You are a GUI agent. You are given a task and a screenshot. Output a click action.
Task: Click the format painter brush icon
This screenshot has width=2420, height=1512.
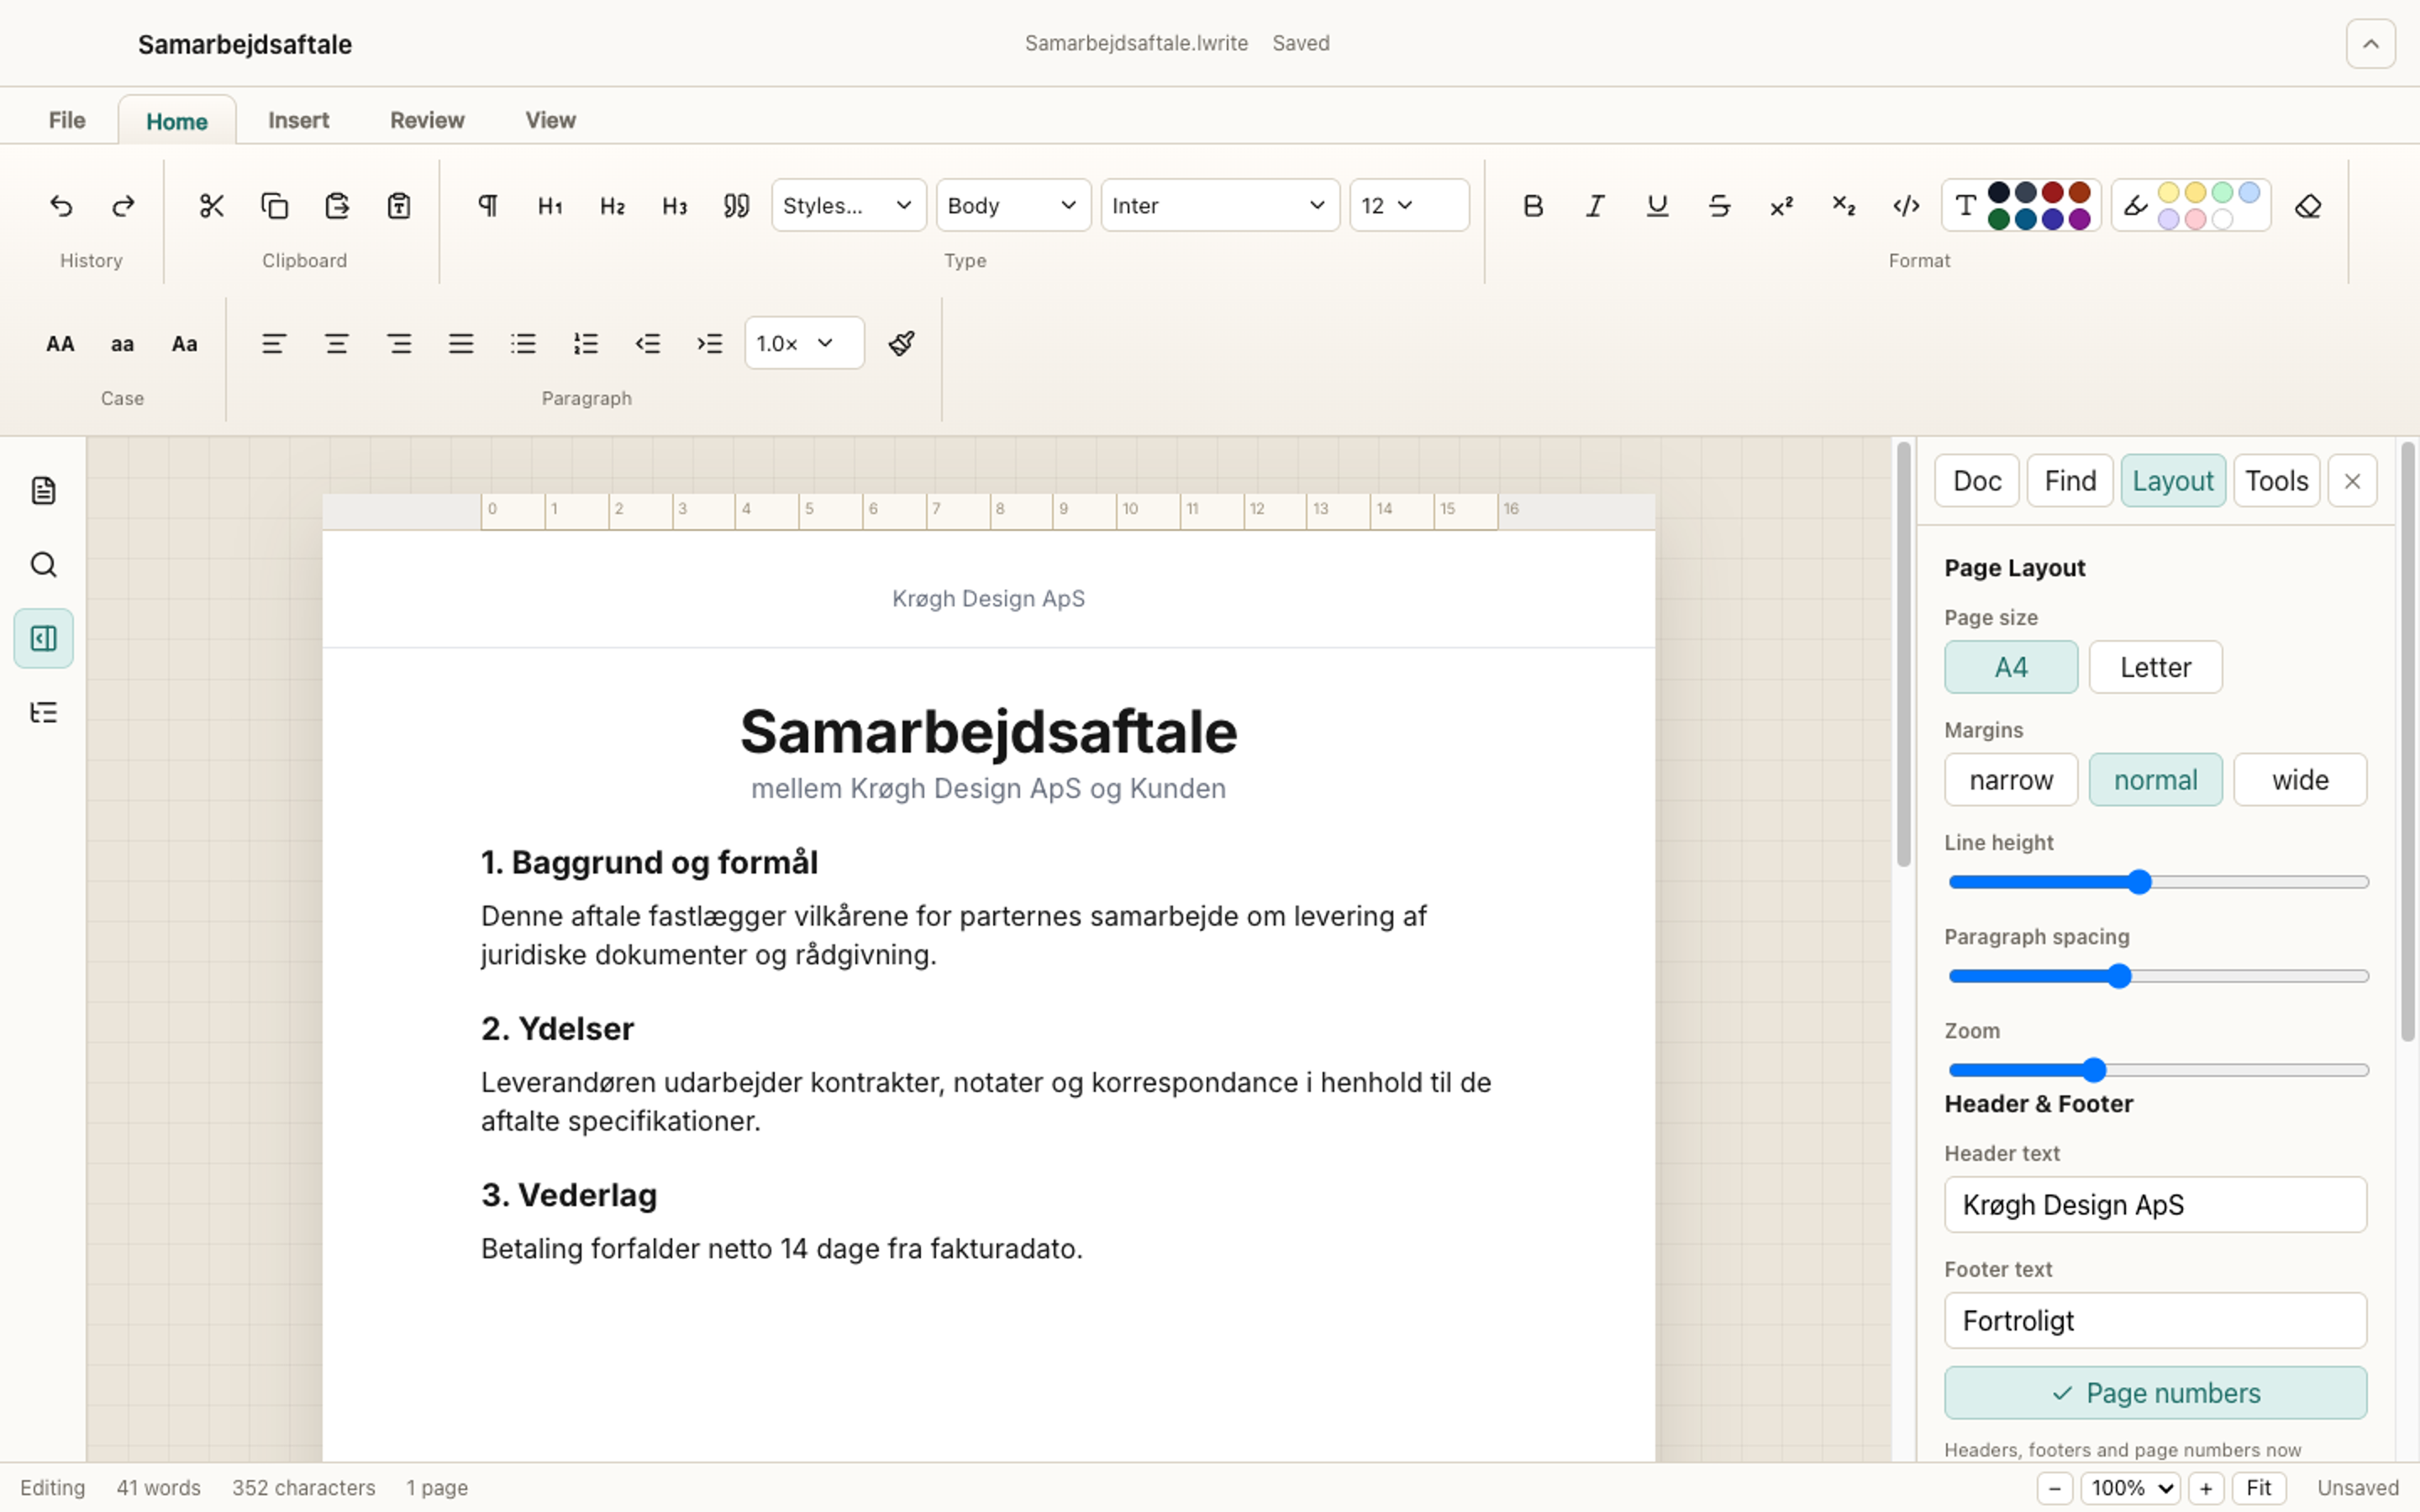point(901,344)
